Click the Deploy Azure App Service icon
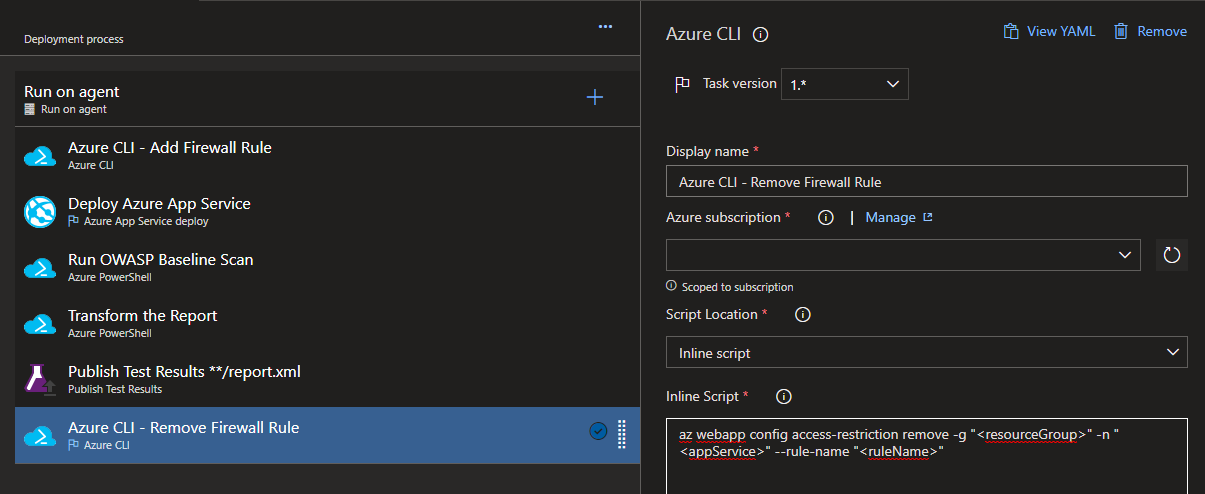Viewport: 1205px width, 494px height. [x=40, y=211]
